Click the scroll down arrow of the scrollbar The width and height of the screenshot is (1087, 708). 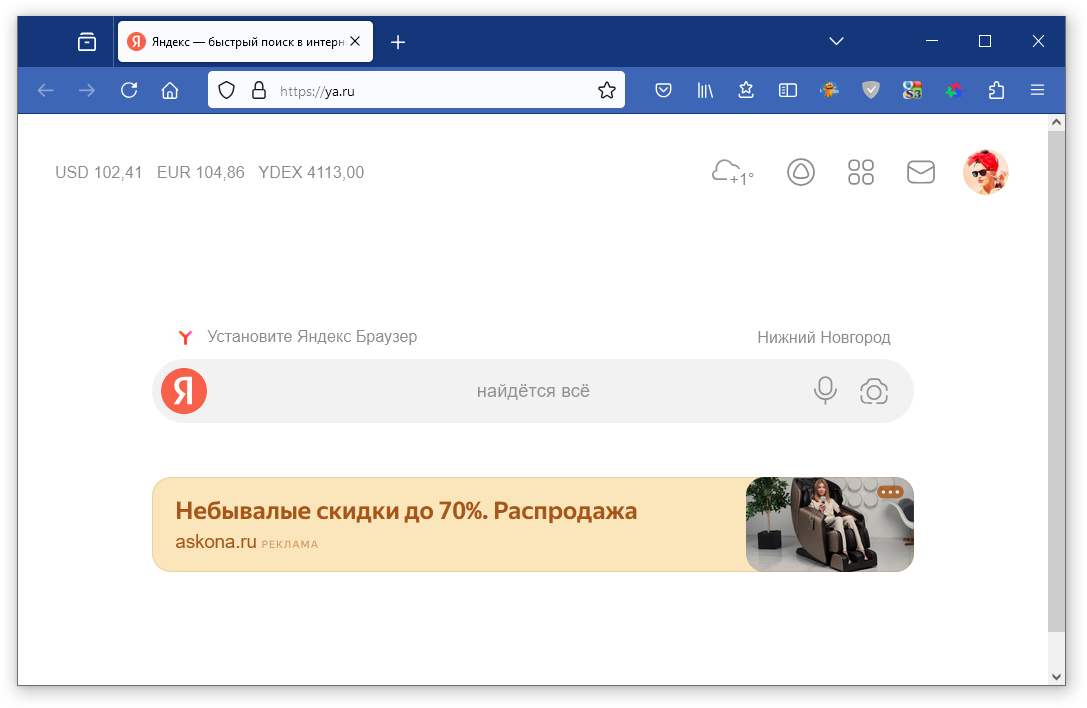click(1056, 677)
